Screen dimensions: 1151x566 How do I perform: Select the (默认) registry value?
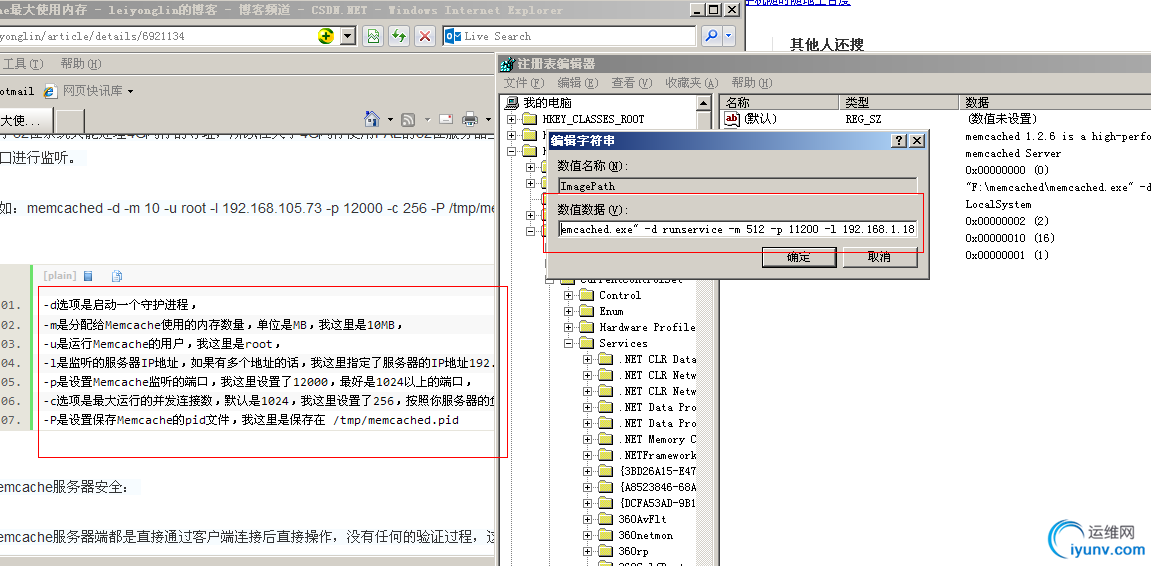click(760, 119)
